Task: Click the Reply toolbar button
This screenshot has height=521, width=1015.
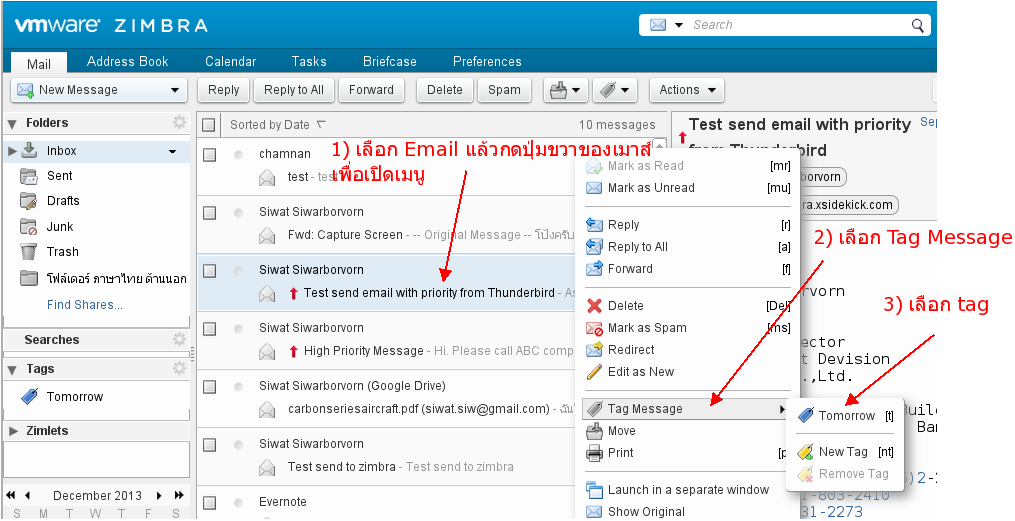Action: 223,90
